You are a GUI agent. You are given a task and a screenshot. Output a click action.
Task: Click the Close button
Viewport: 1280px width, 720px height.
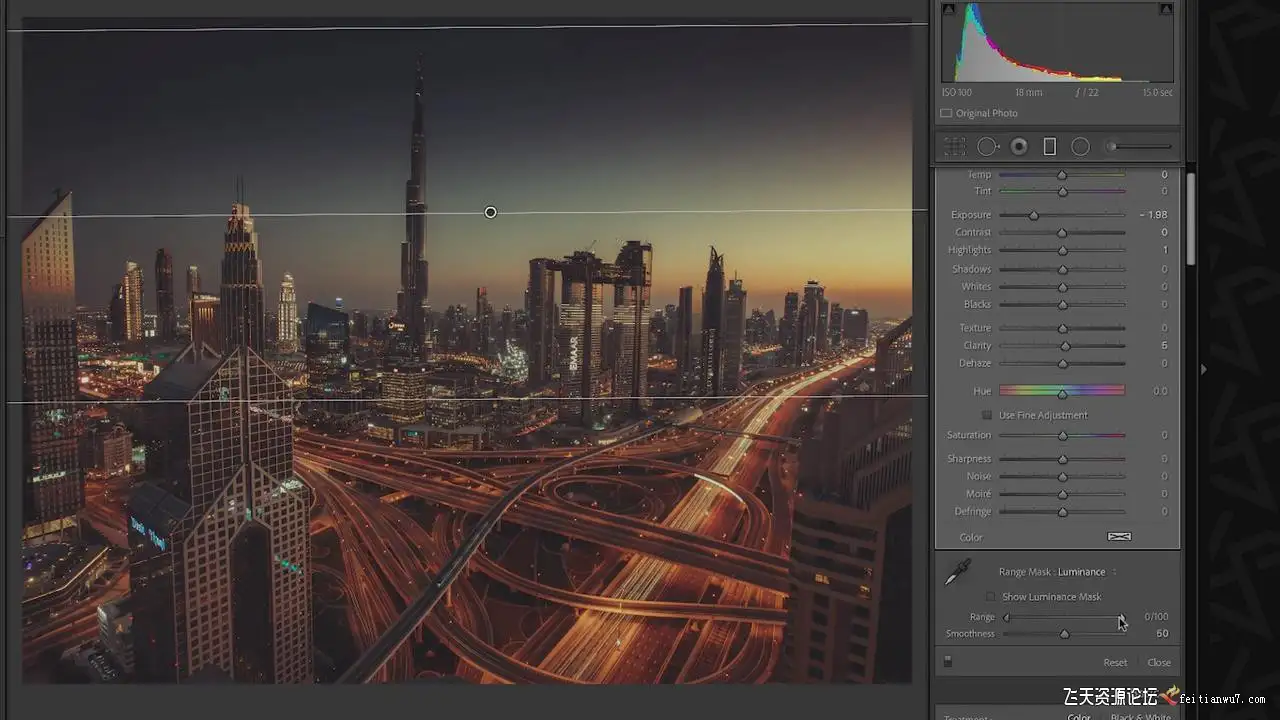point(1159,662)
